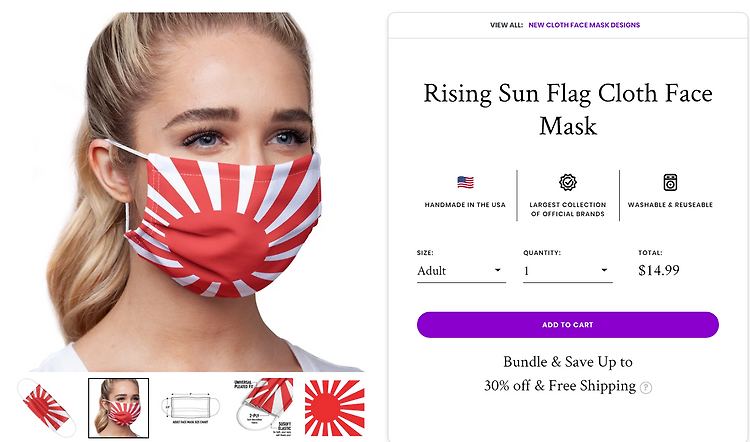Click the Quantity dropdown arrow
The height and width of the screenshot is (442, 750).
pyautogui.click(x=604, y=270)
